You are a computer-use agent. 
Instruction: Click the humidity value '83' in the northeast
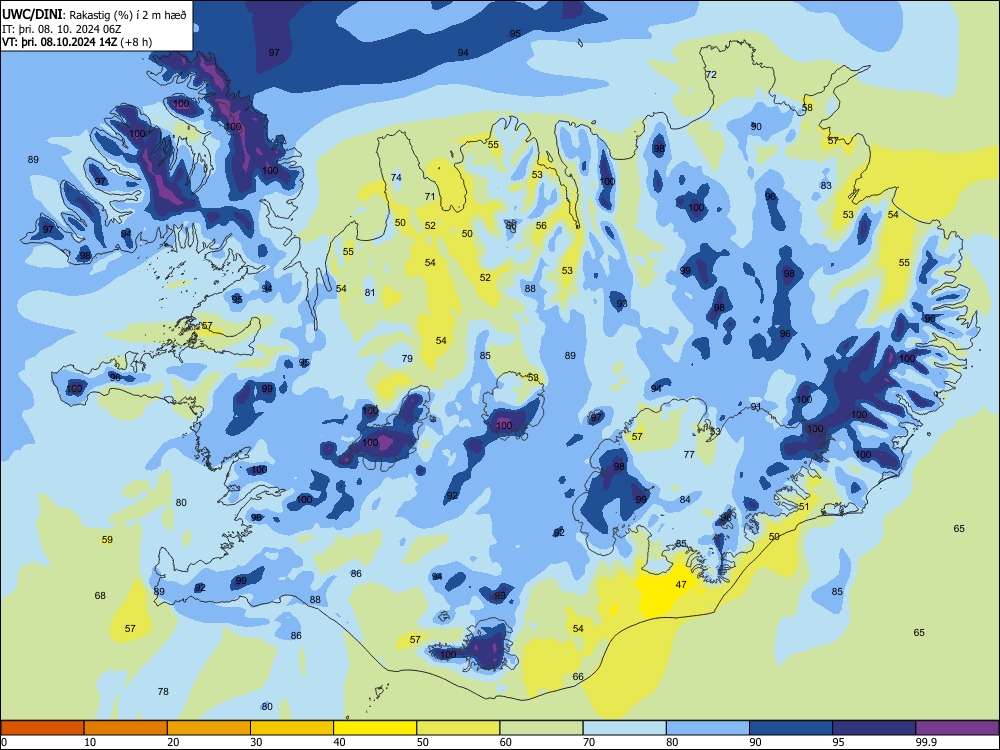point(826,186)
